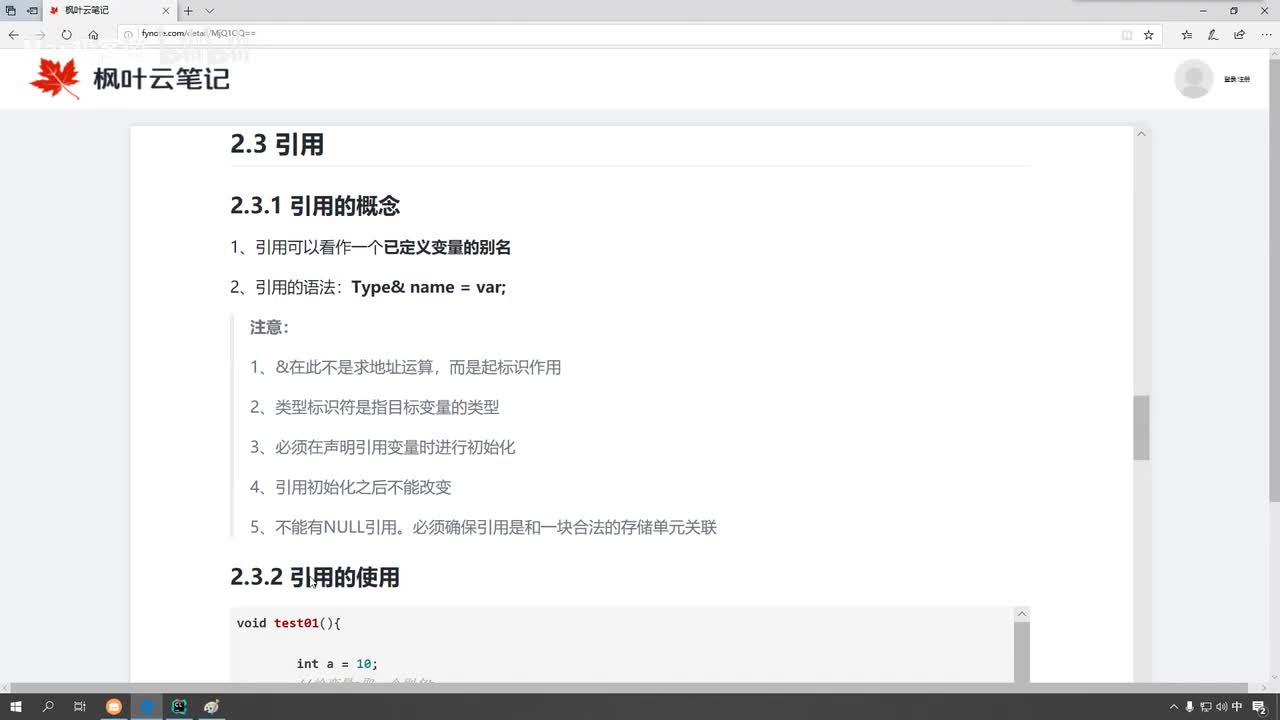This screenshot has height=720, width=1280.
Task: Click the set-aside tabs icon
Action: coord(11,10)
